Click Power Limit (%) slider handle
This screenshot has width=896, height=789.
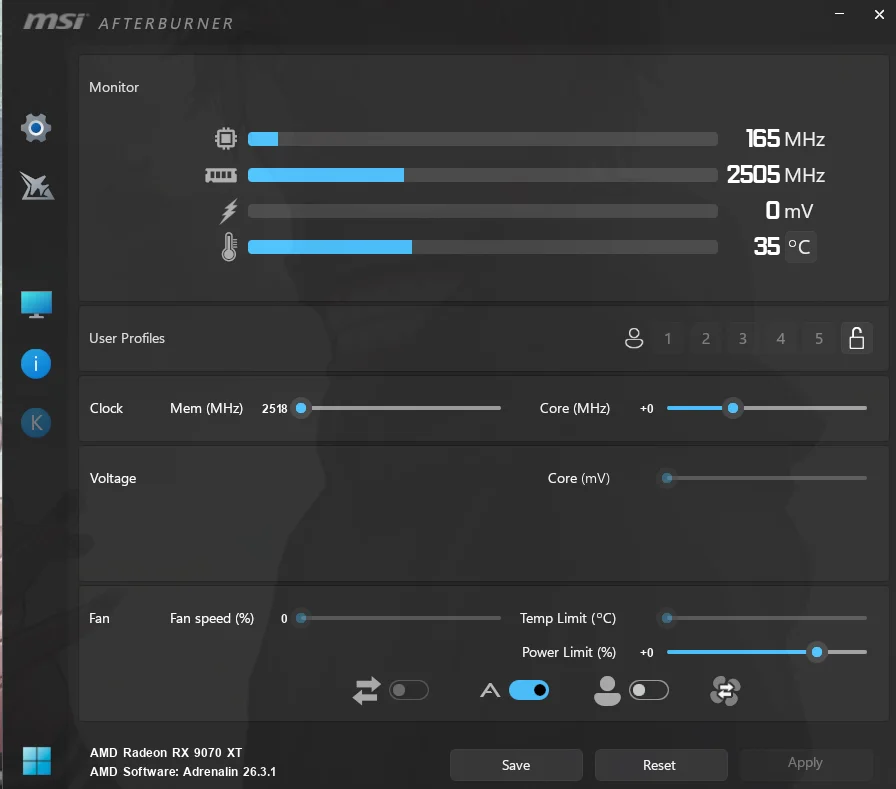pyautogui.click(x=817, y=652)
